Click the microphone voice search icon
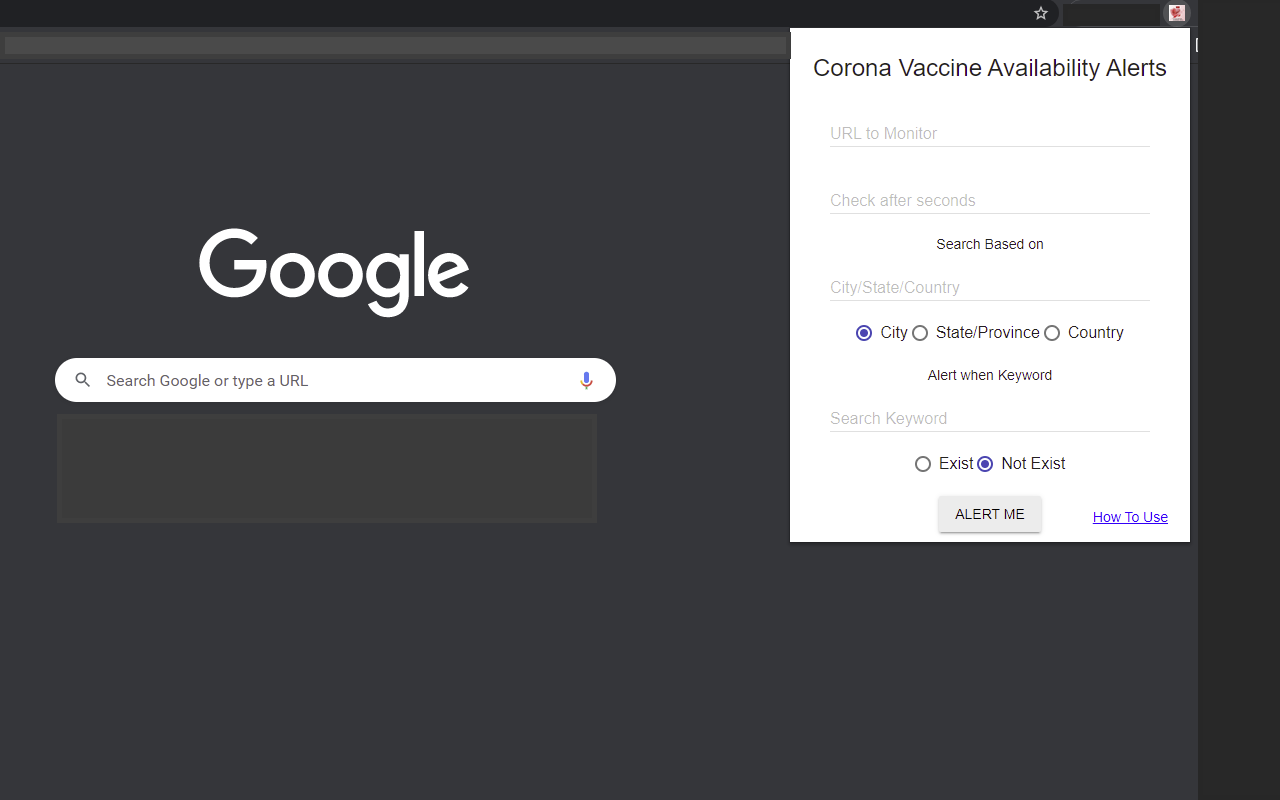This screenshot has width=1280, height=800. tap(587, 380)
